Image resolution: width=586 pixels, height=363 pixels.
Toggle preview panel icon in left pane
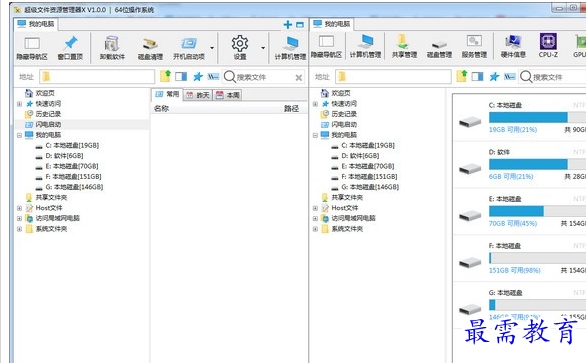(181, 77)
